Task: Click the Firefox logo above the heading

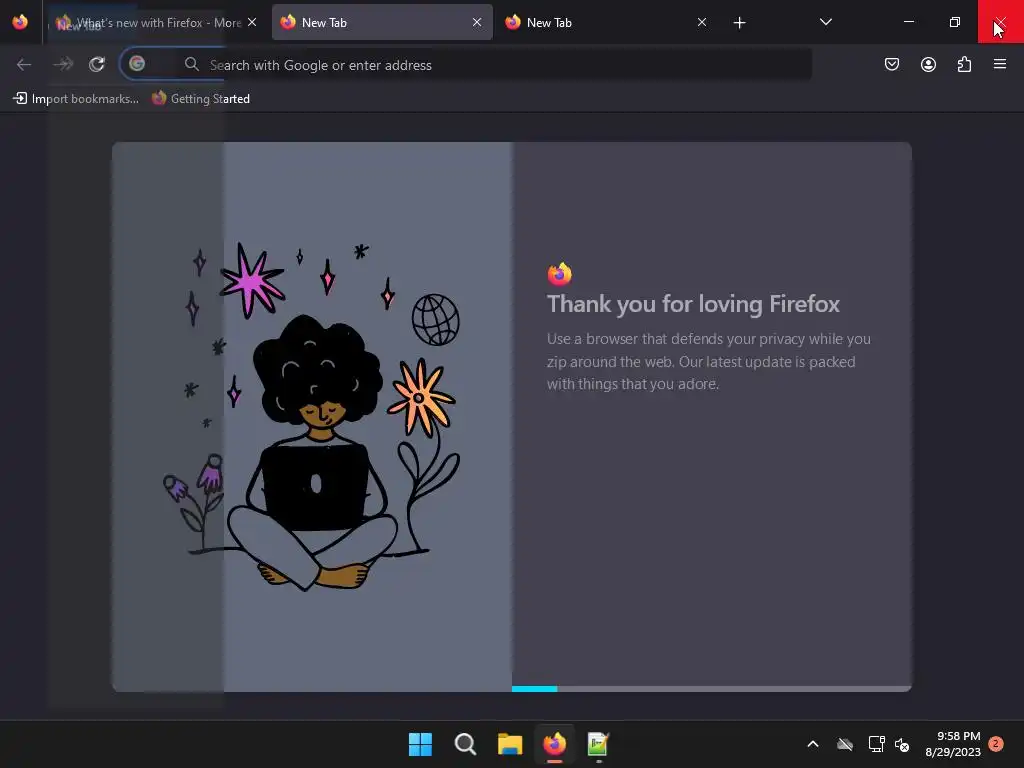Action: 560,274
